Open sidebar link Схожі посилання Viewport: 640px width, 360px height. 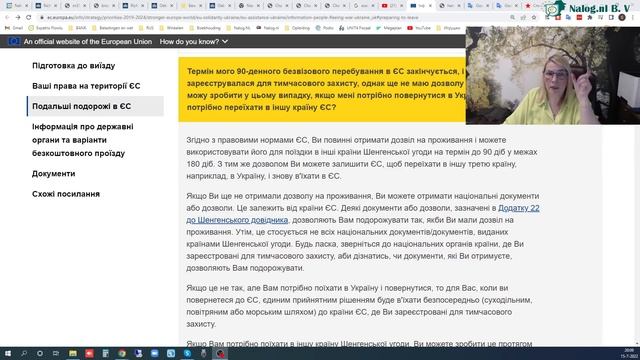tap(66, 194)
